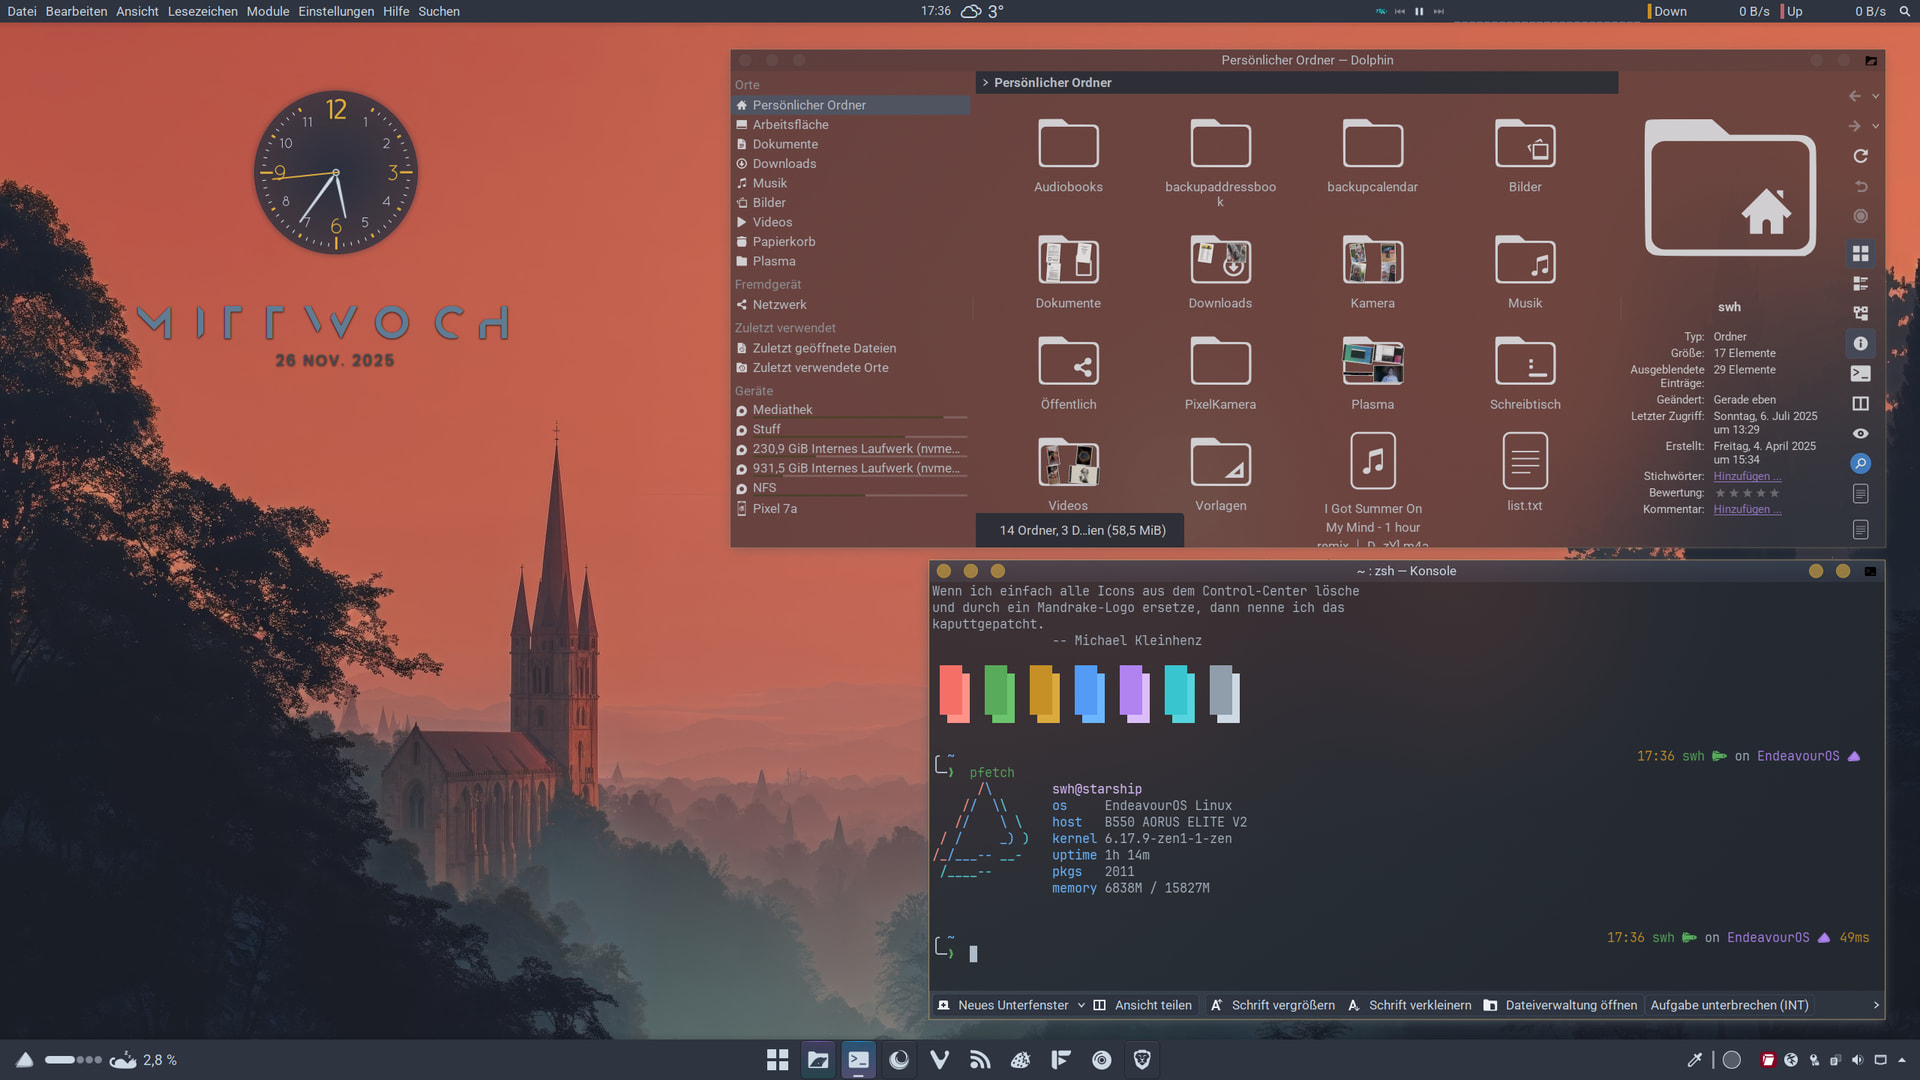Image resolution: width=1920 pixels, height=1080 pixels.
Task: Toggle hidden files with the eye icon
Action: click(x=1860, y=433)
